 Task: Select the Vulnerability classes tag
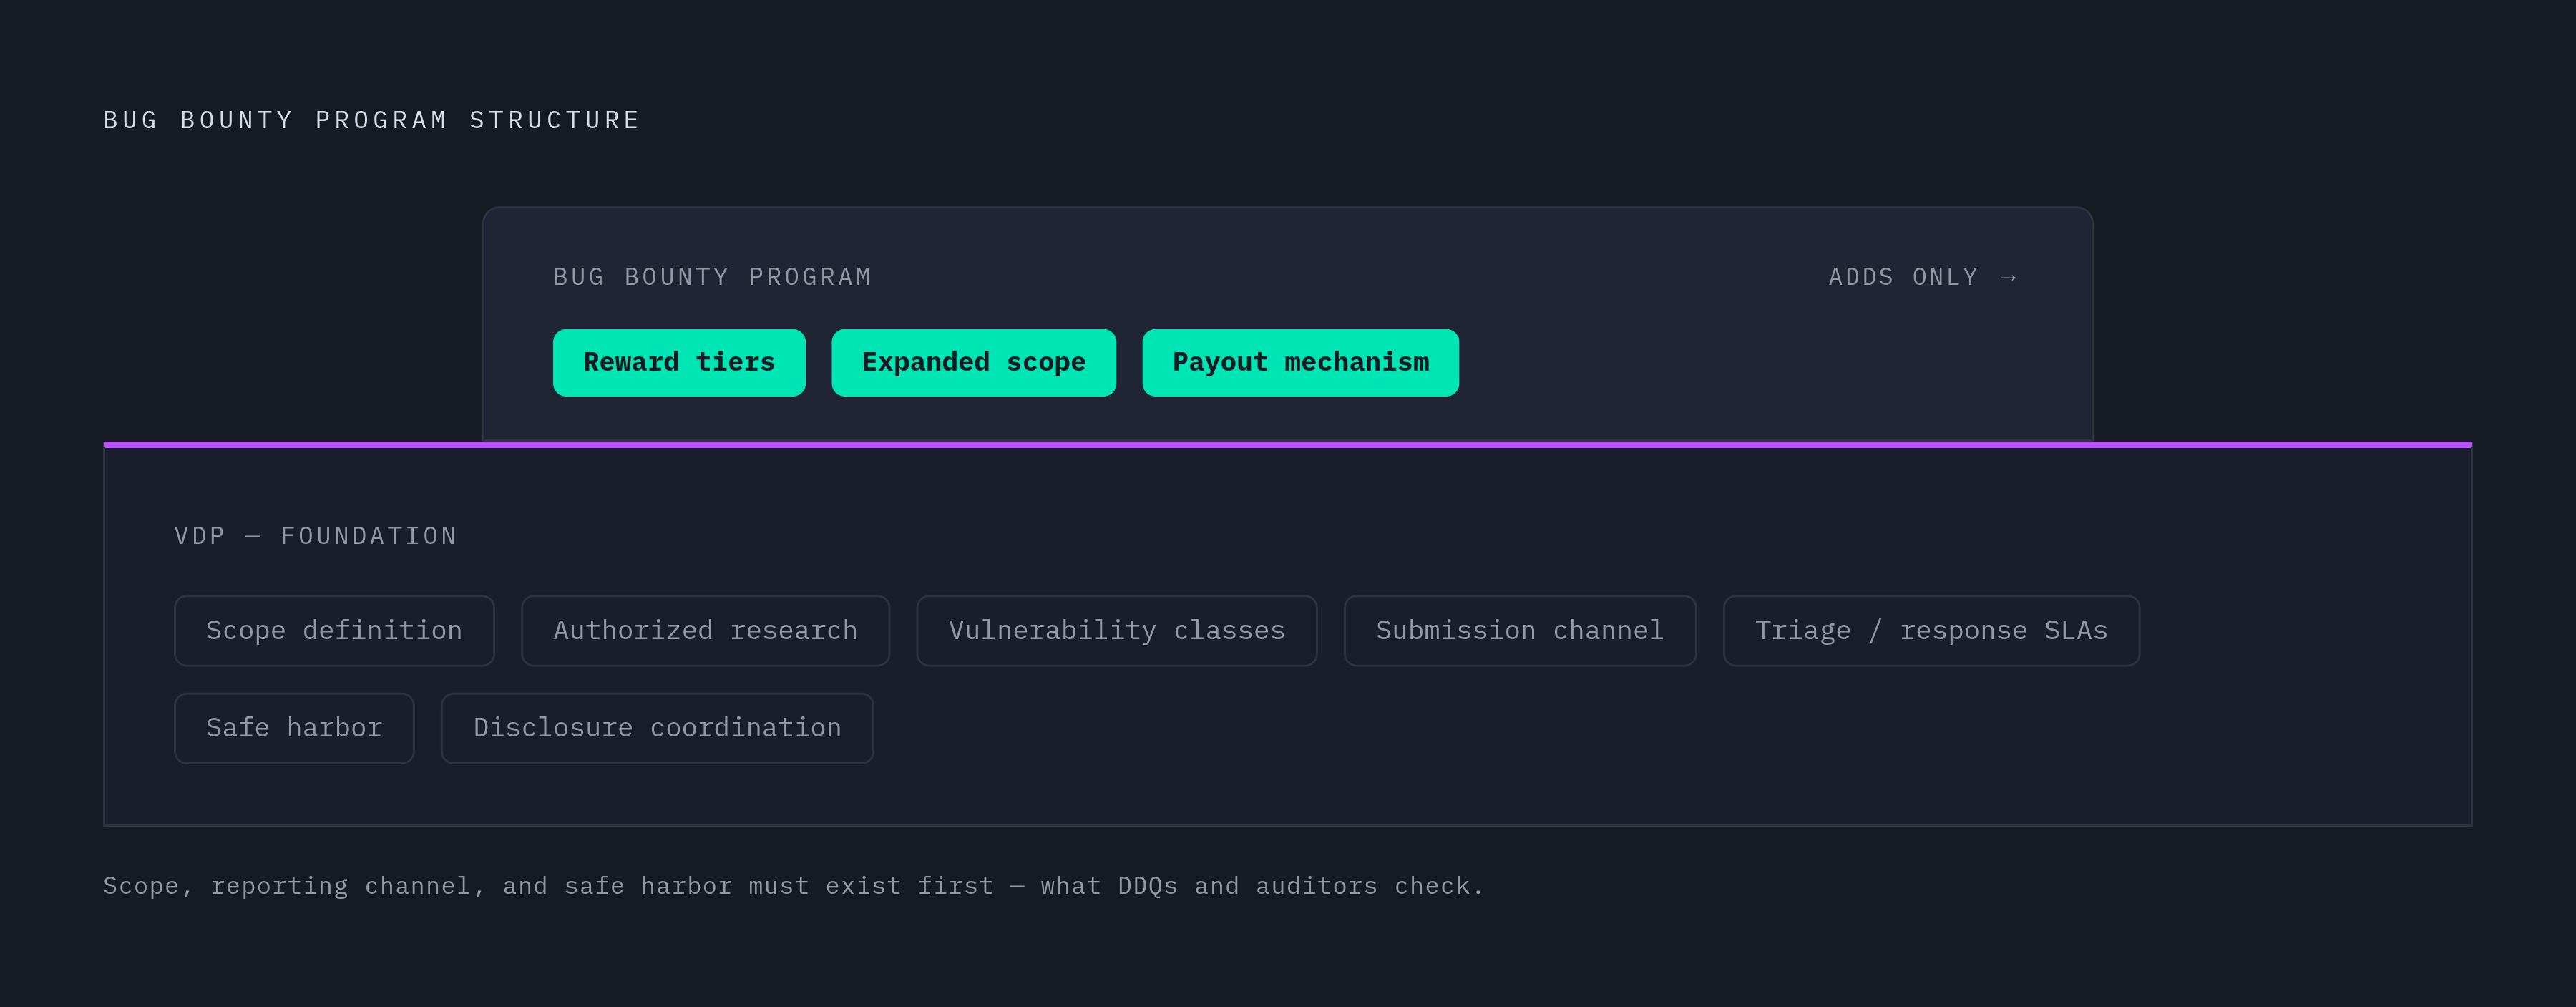1116,630
